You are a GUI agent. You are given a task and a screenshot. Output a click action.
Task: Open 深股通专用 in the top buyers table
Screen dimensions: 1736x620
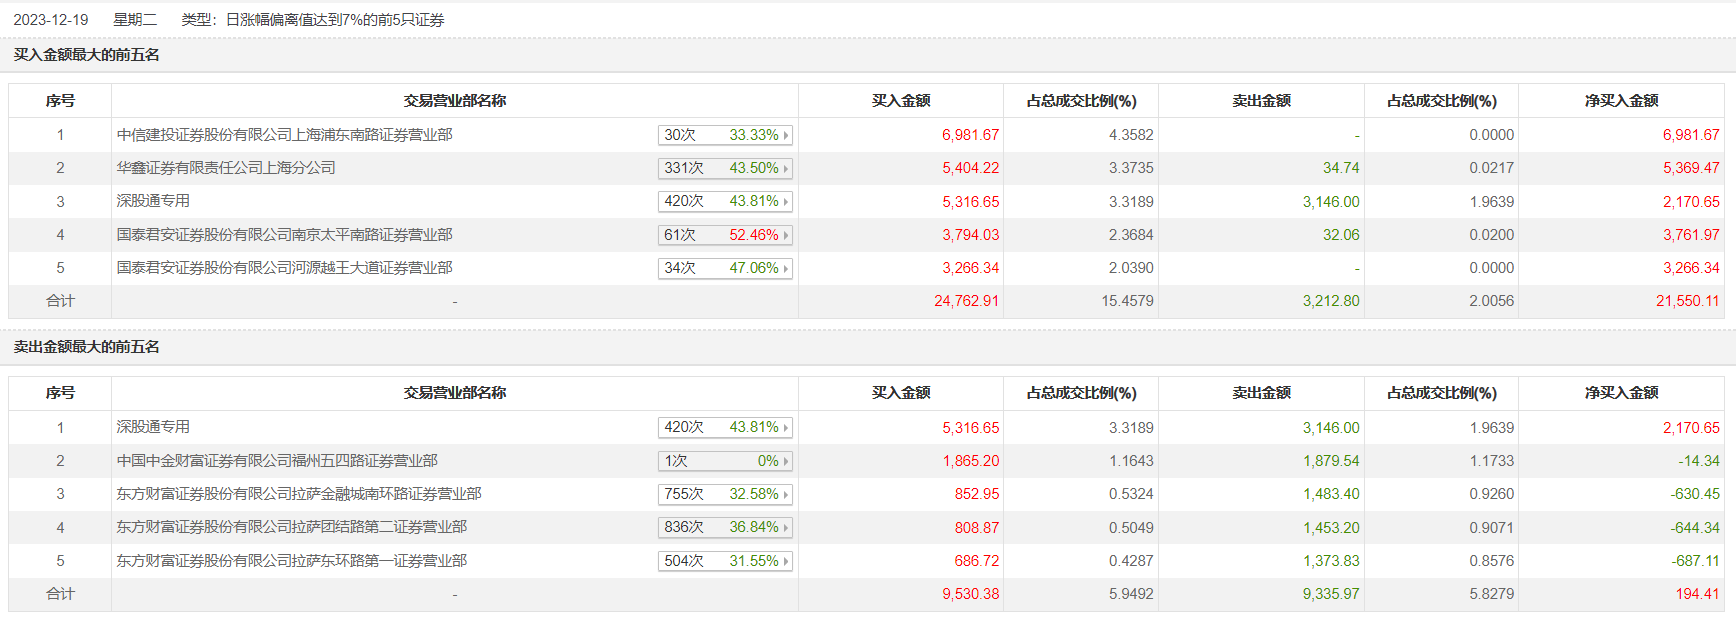click(x=153, y=201)
